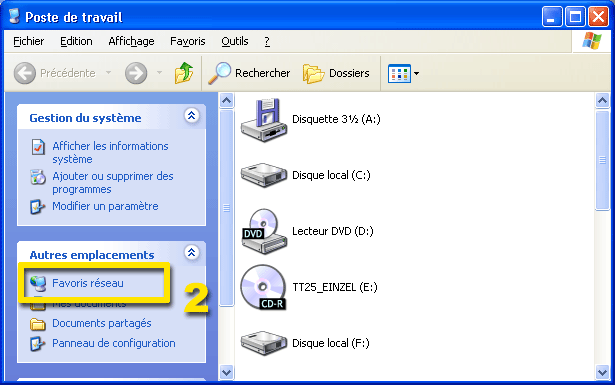This screenshot has width=615, height=385.
Task: Open the Affichage menu
Action: [x=131, y=41]
